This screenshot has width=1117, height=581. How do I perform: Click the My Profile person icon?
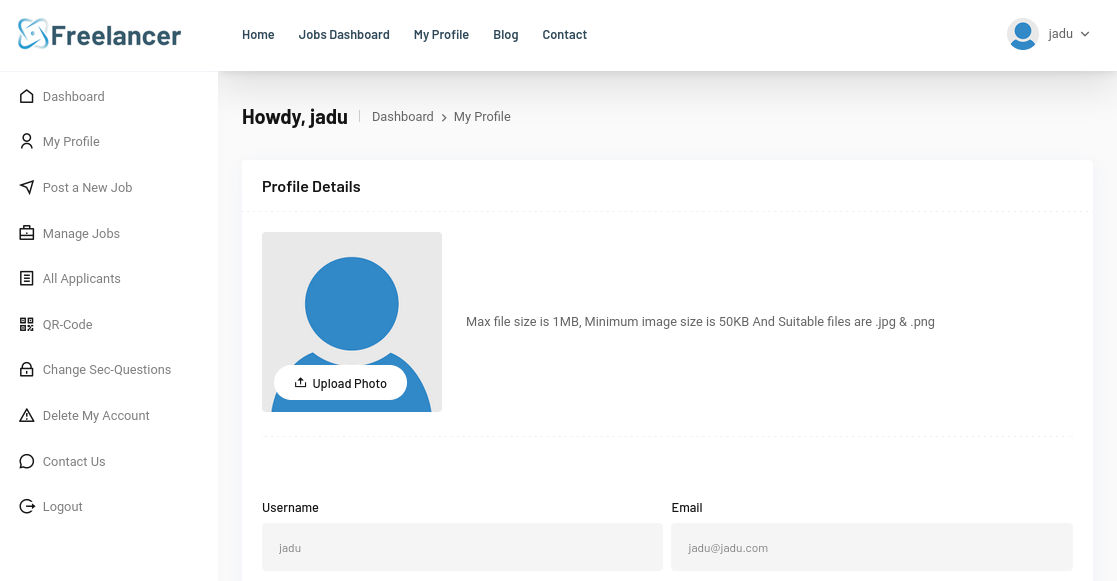pos(26,142)
